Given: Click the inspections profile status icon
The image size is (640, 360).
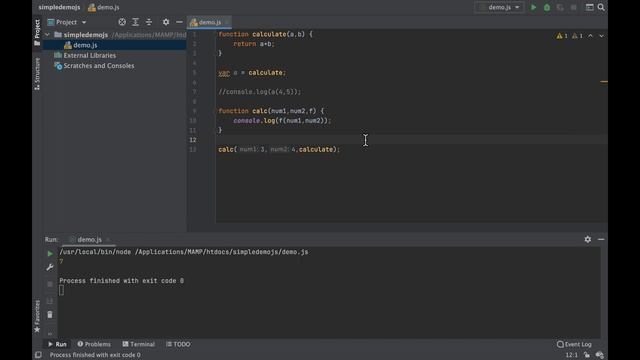Looking at the screenshot, I should (599, 355).
